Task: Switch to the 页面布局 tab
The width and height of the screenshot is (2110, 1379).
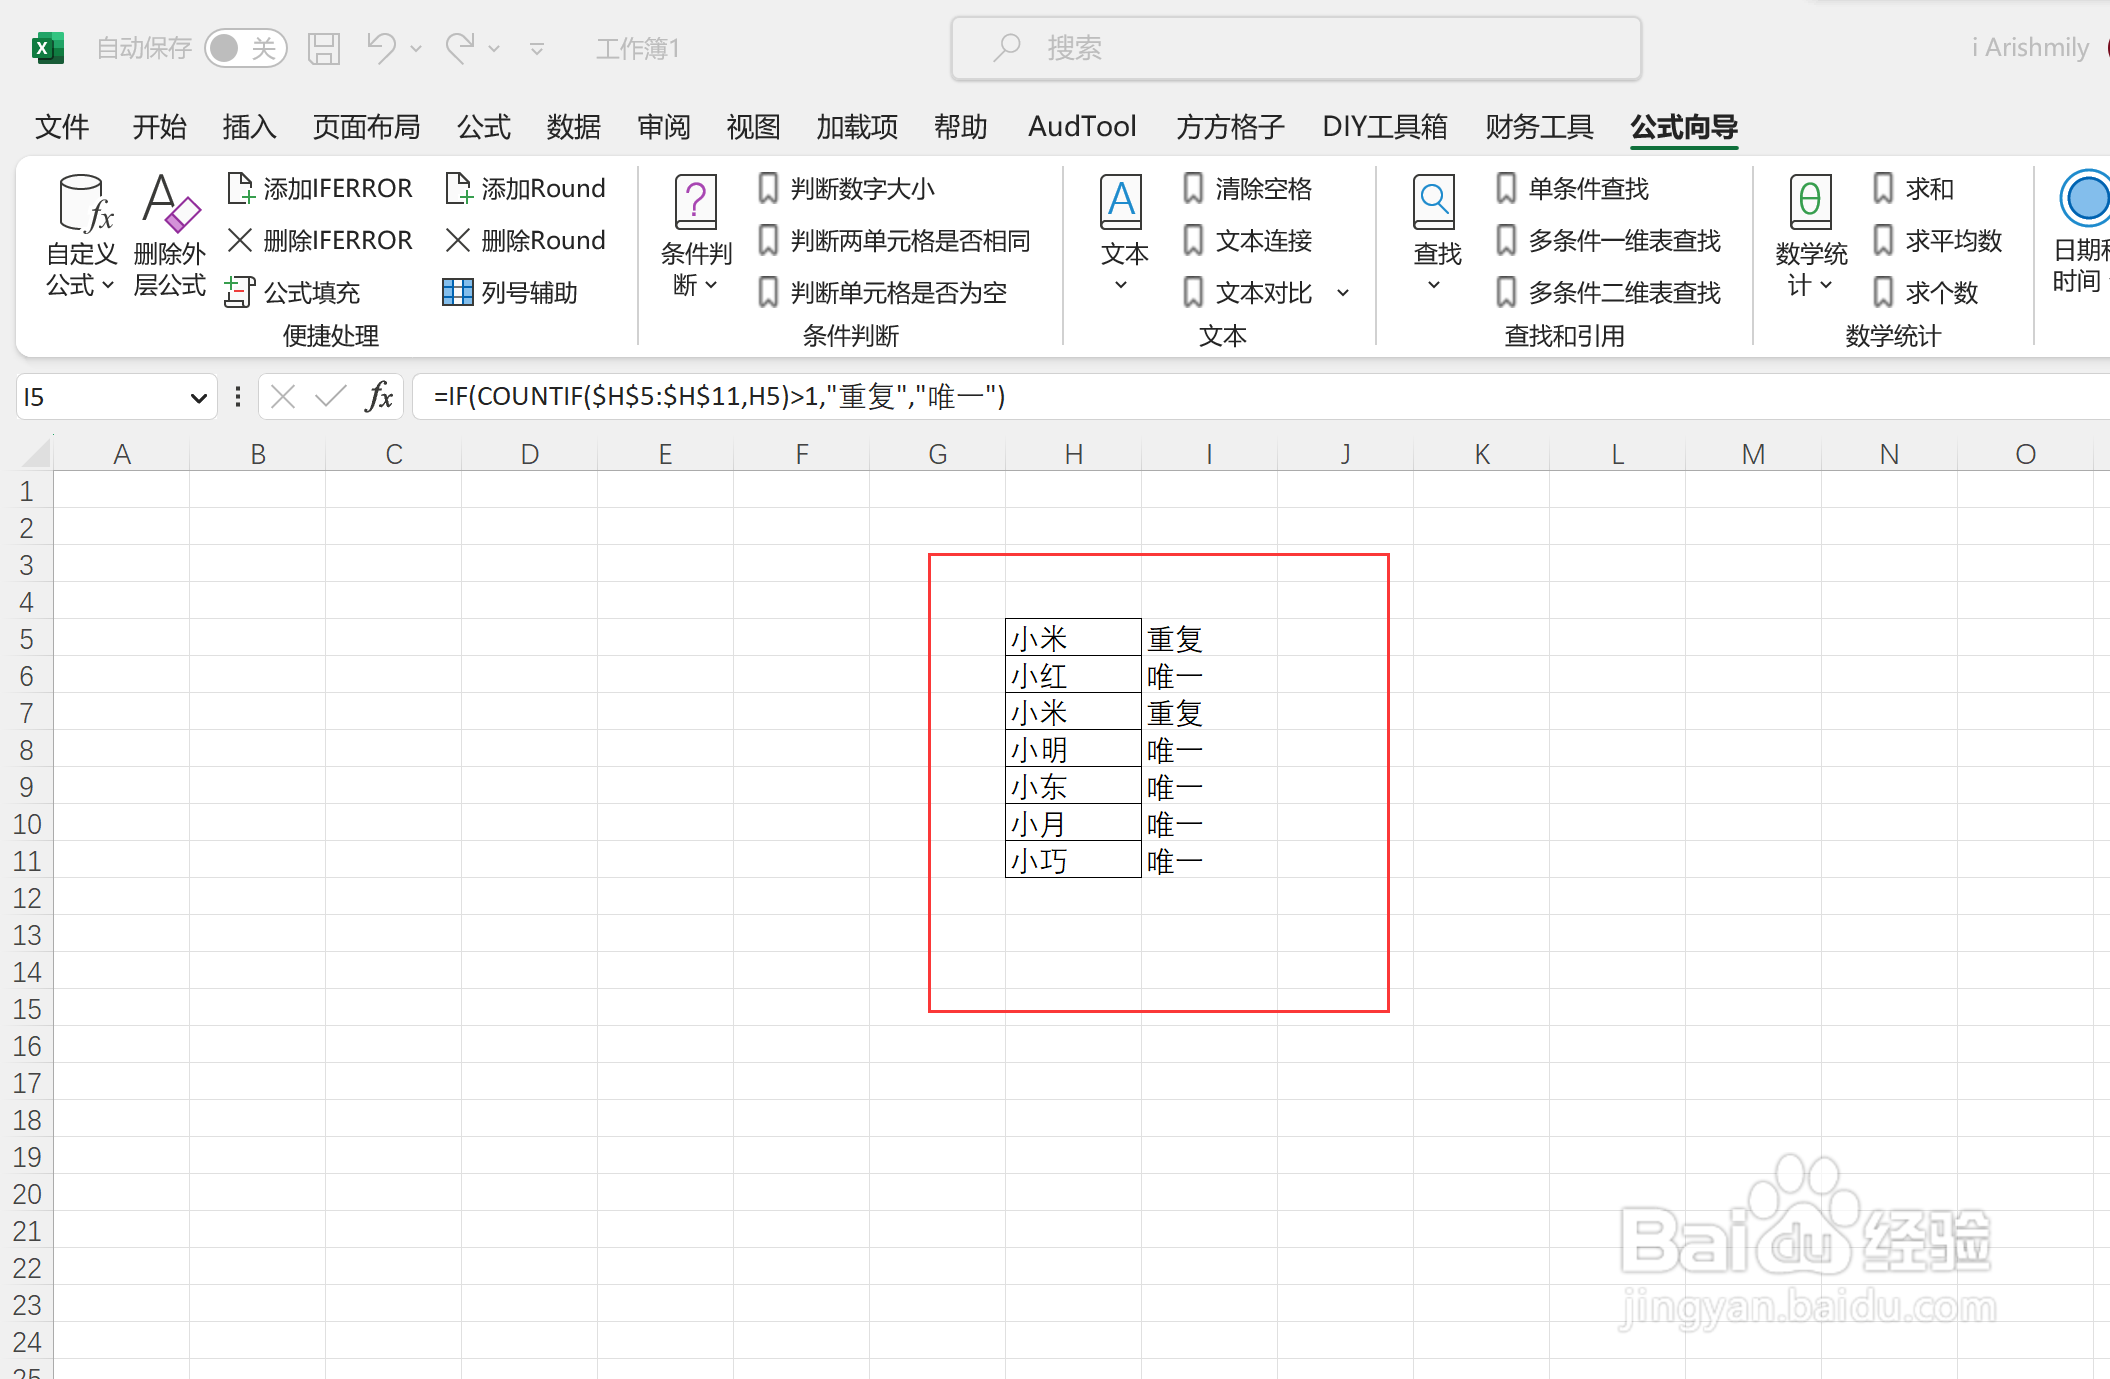Action: (367, 127)
